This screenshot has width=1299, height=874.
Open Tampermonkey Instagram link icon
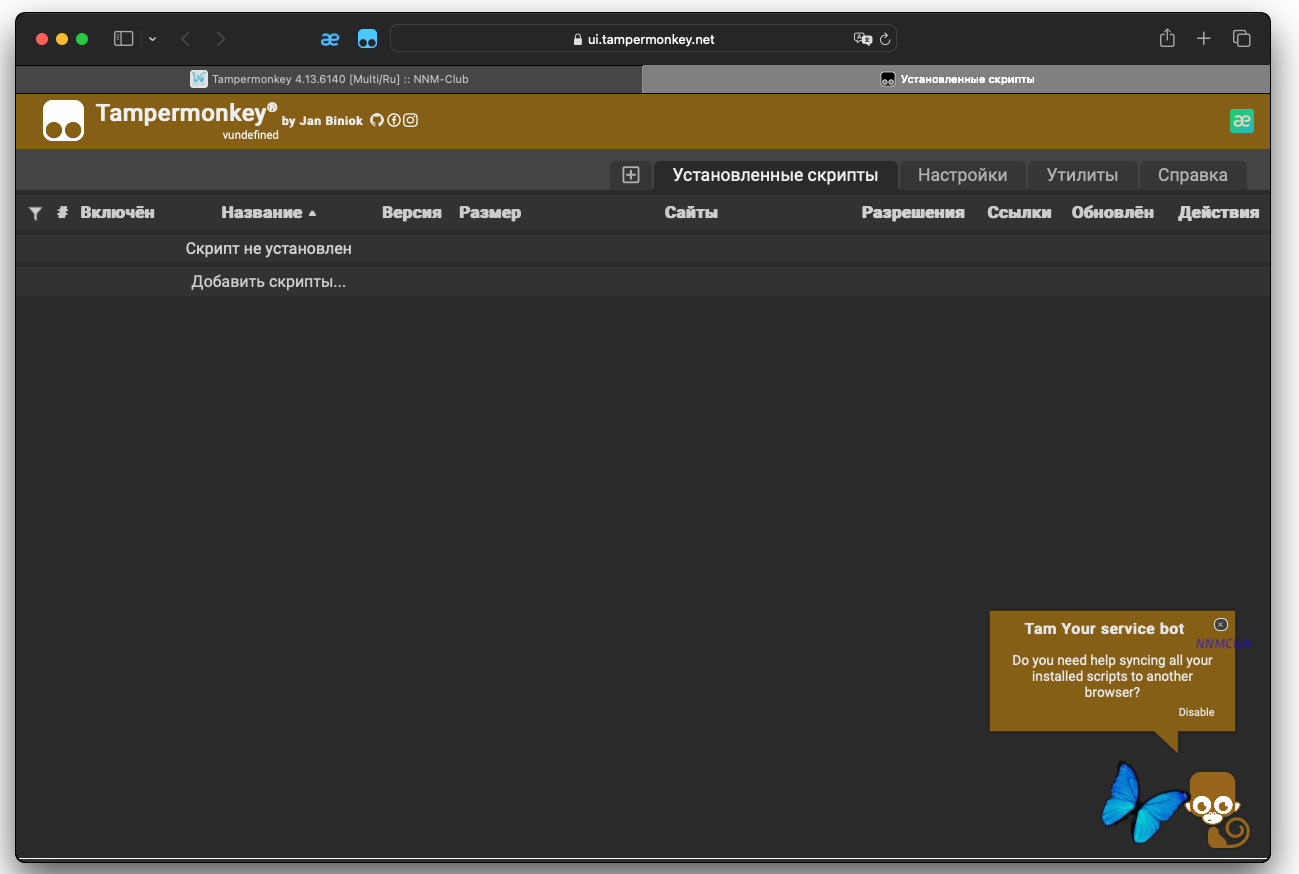coord(410,120)
